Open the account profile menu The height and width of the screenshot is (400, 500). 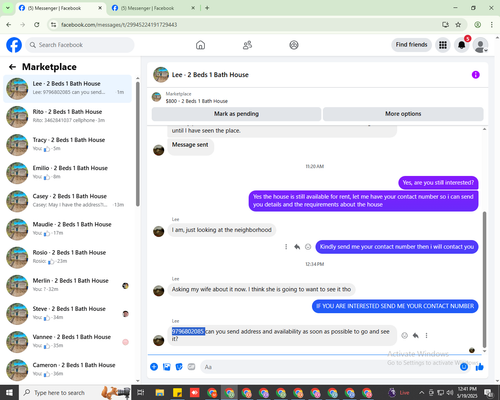(480, 45)
